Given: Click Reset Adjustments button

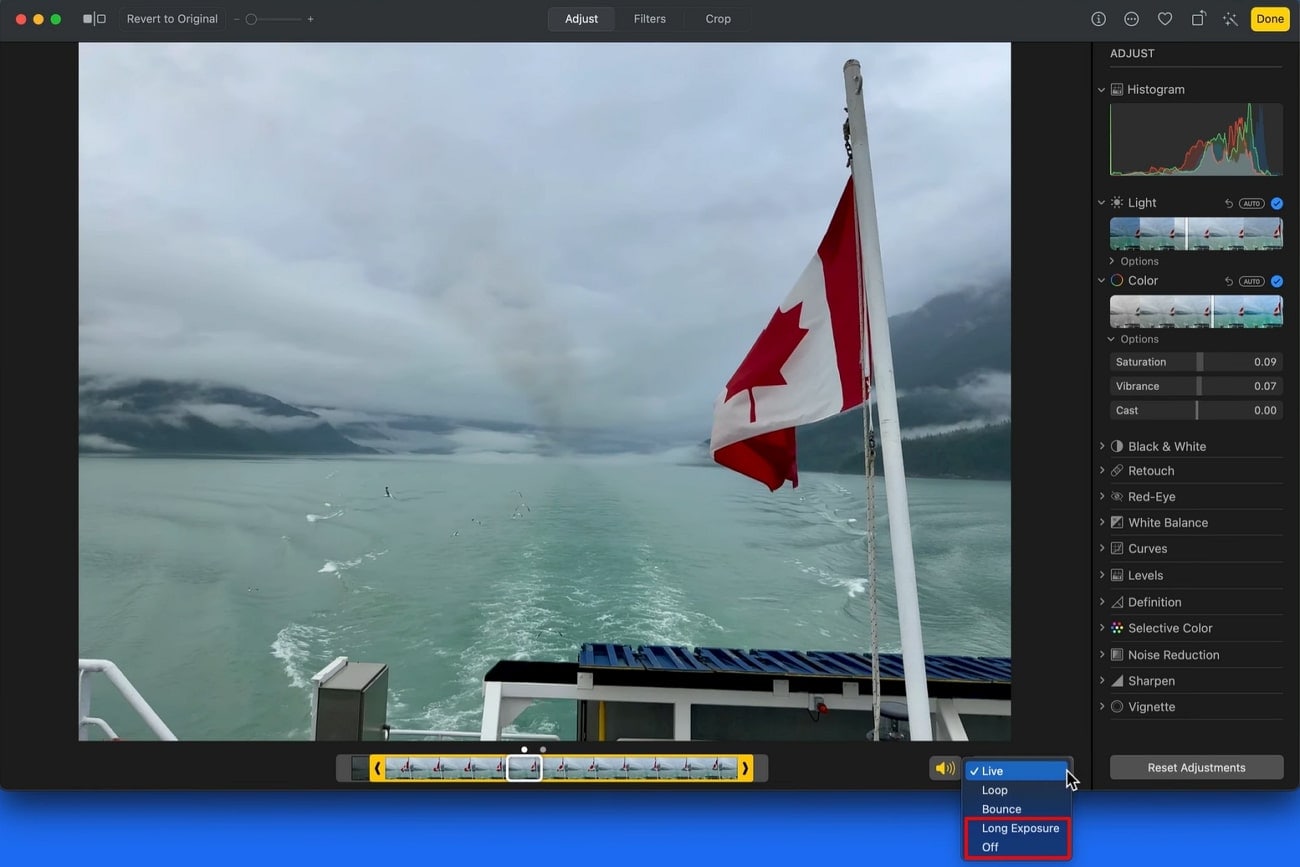Looking at the screenshot, I should coord(1196,768).
